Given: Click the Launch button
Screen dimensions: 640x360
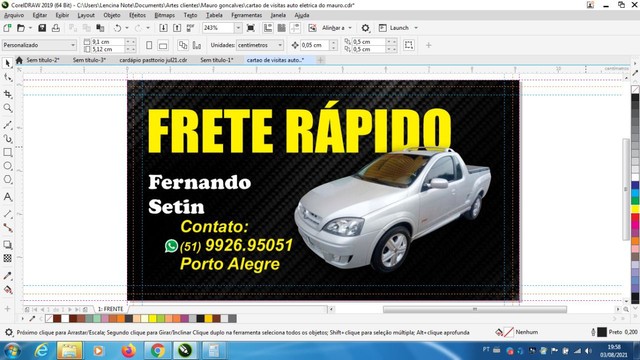Looking at the screenshot, I should [398, 28].
